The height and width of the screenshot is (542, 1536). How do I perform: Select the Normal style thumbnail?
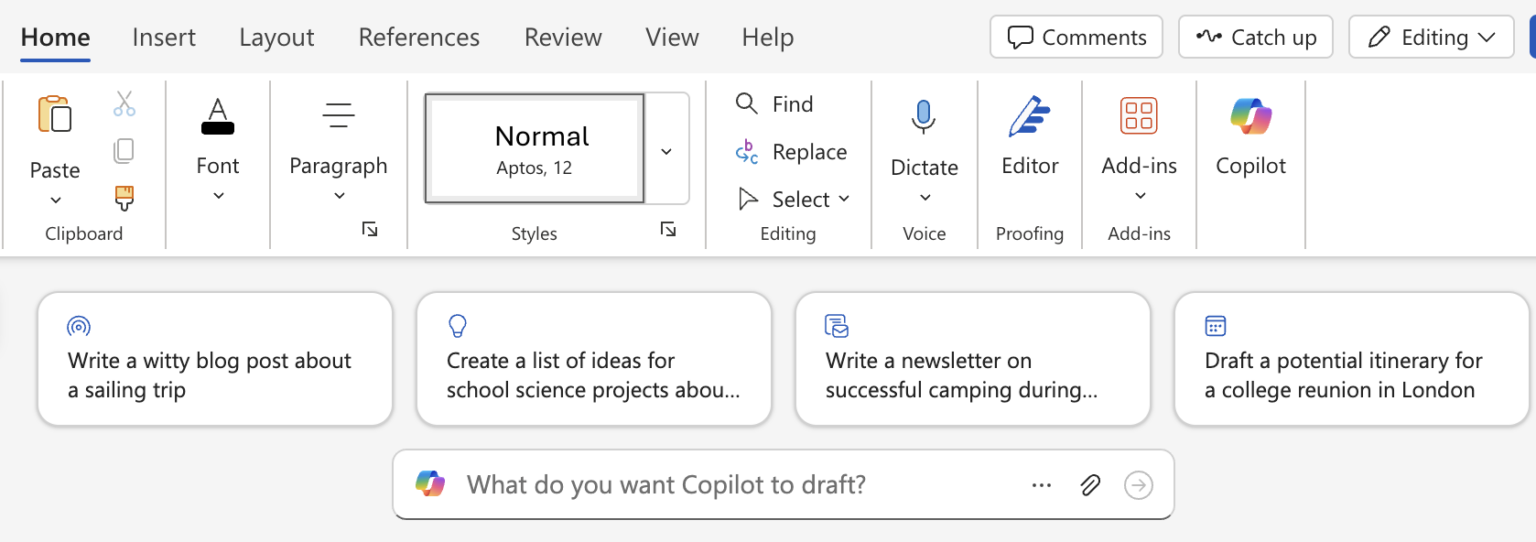(x=535, y=148)
